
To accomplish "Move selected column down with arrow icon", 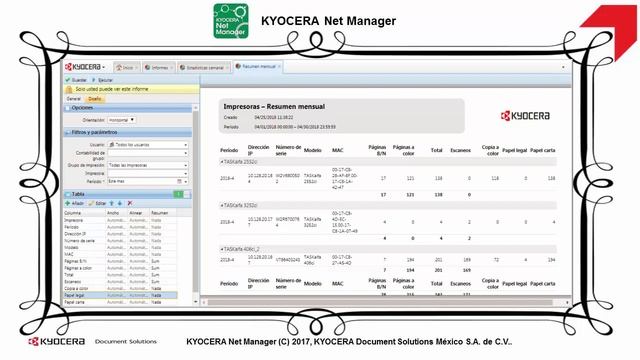I will click(x=120, y=203).
